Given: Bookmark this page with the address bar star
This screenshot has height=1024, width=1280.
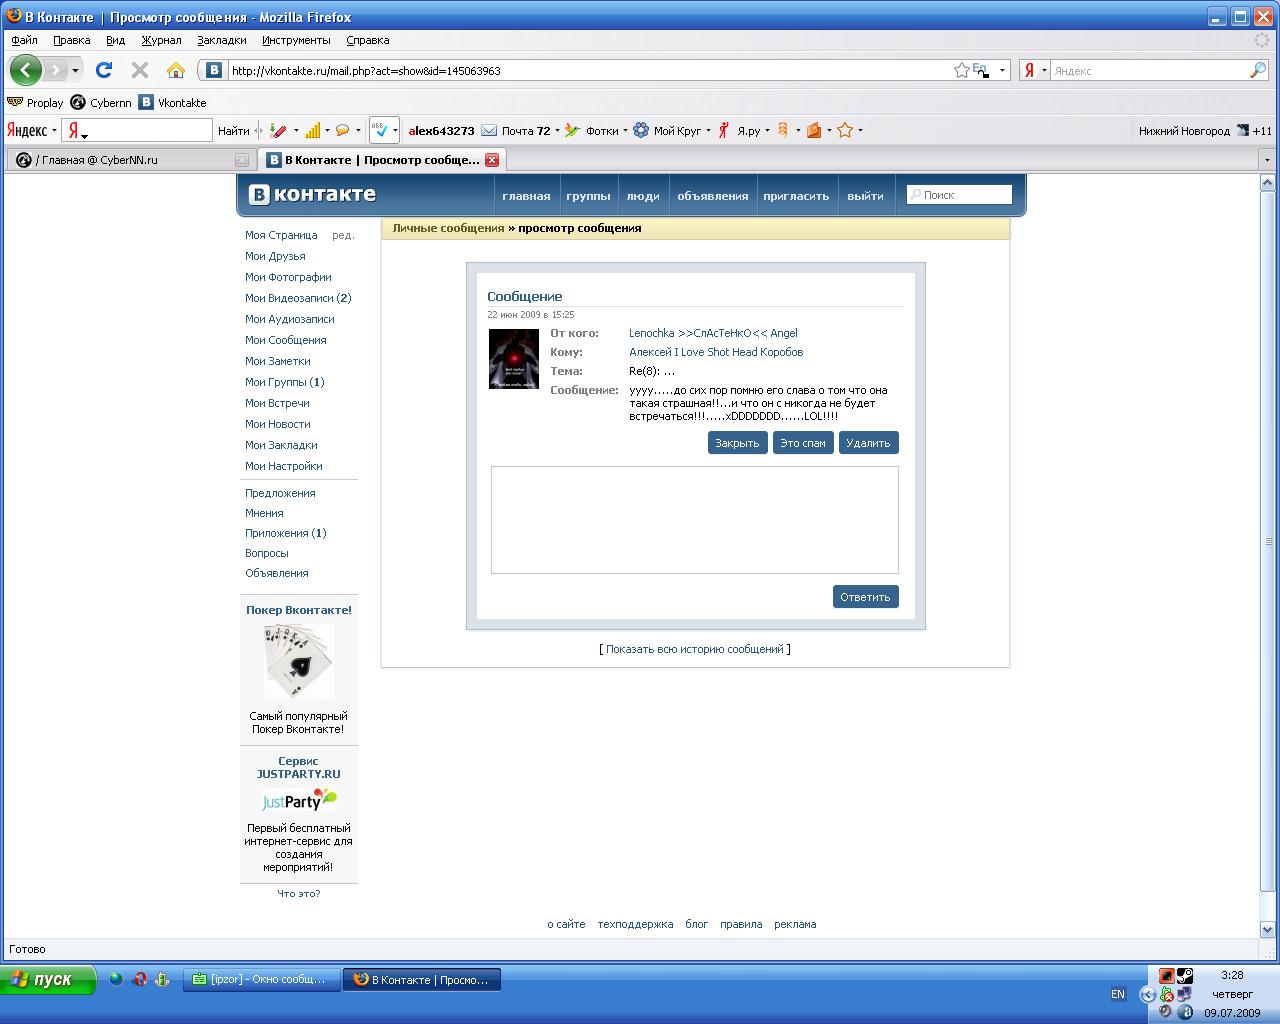Looking at the screenshot, I should point(961,70).
